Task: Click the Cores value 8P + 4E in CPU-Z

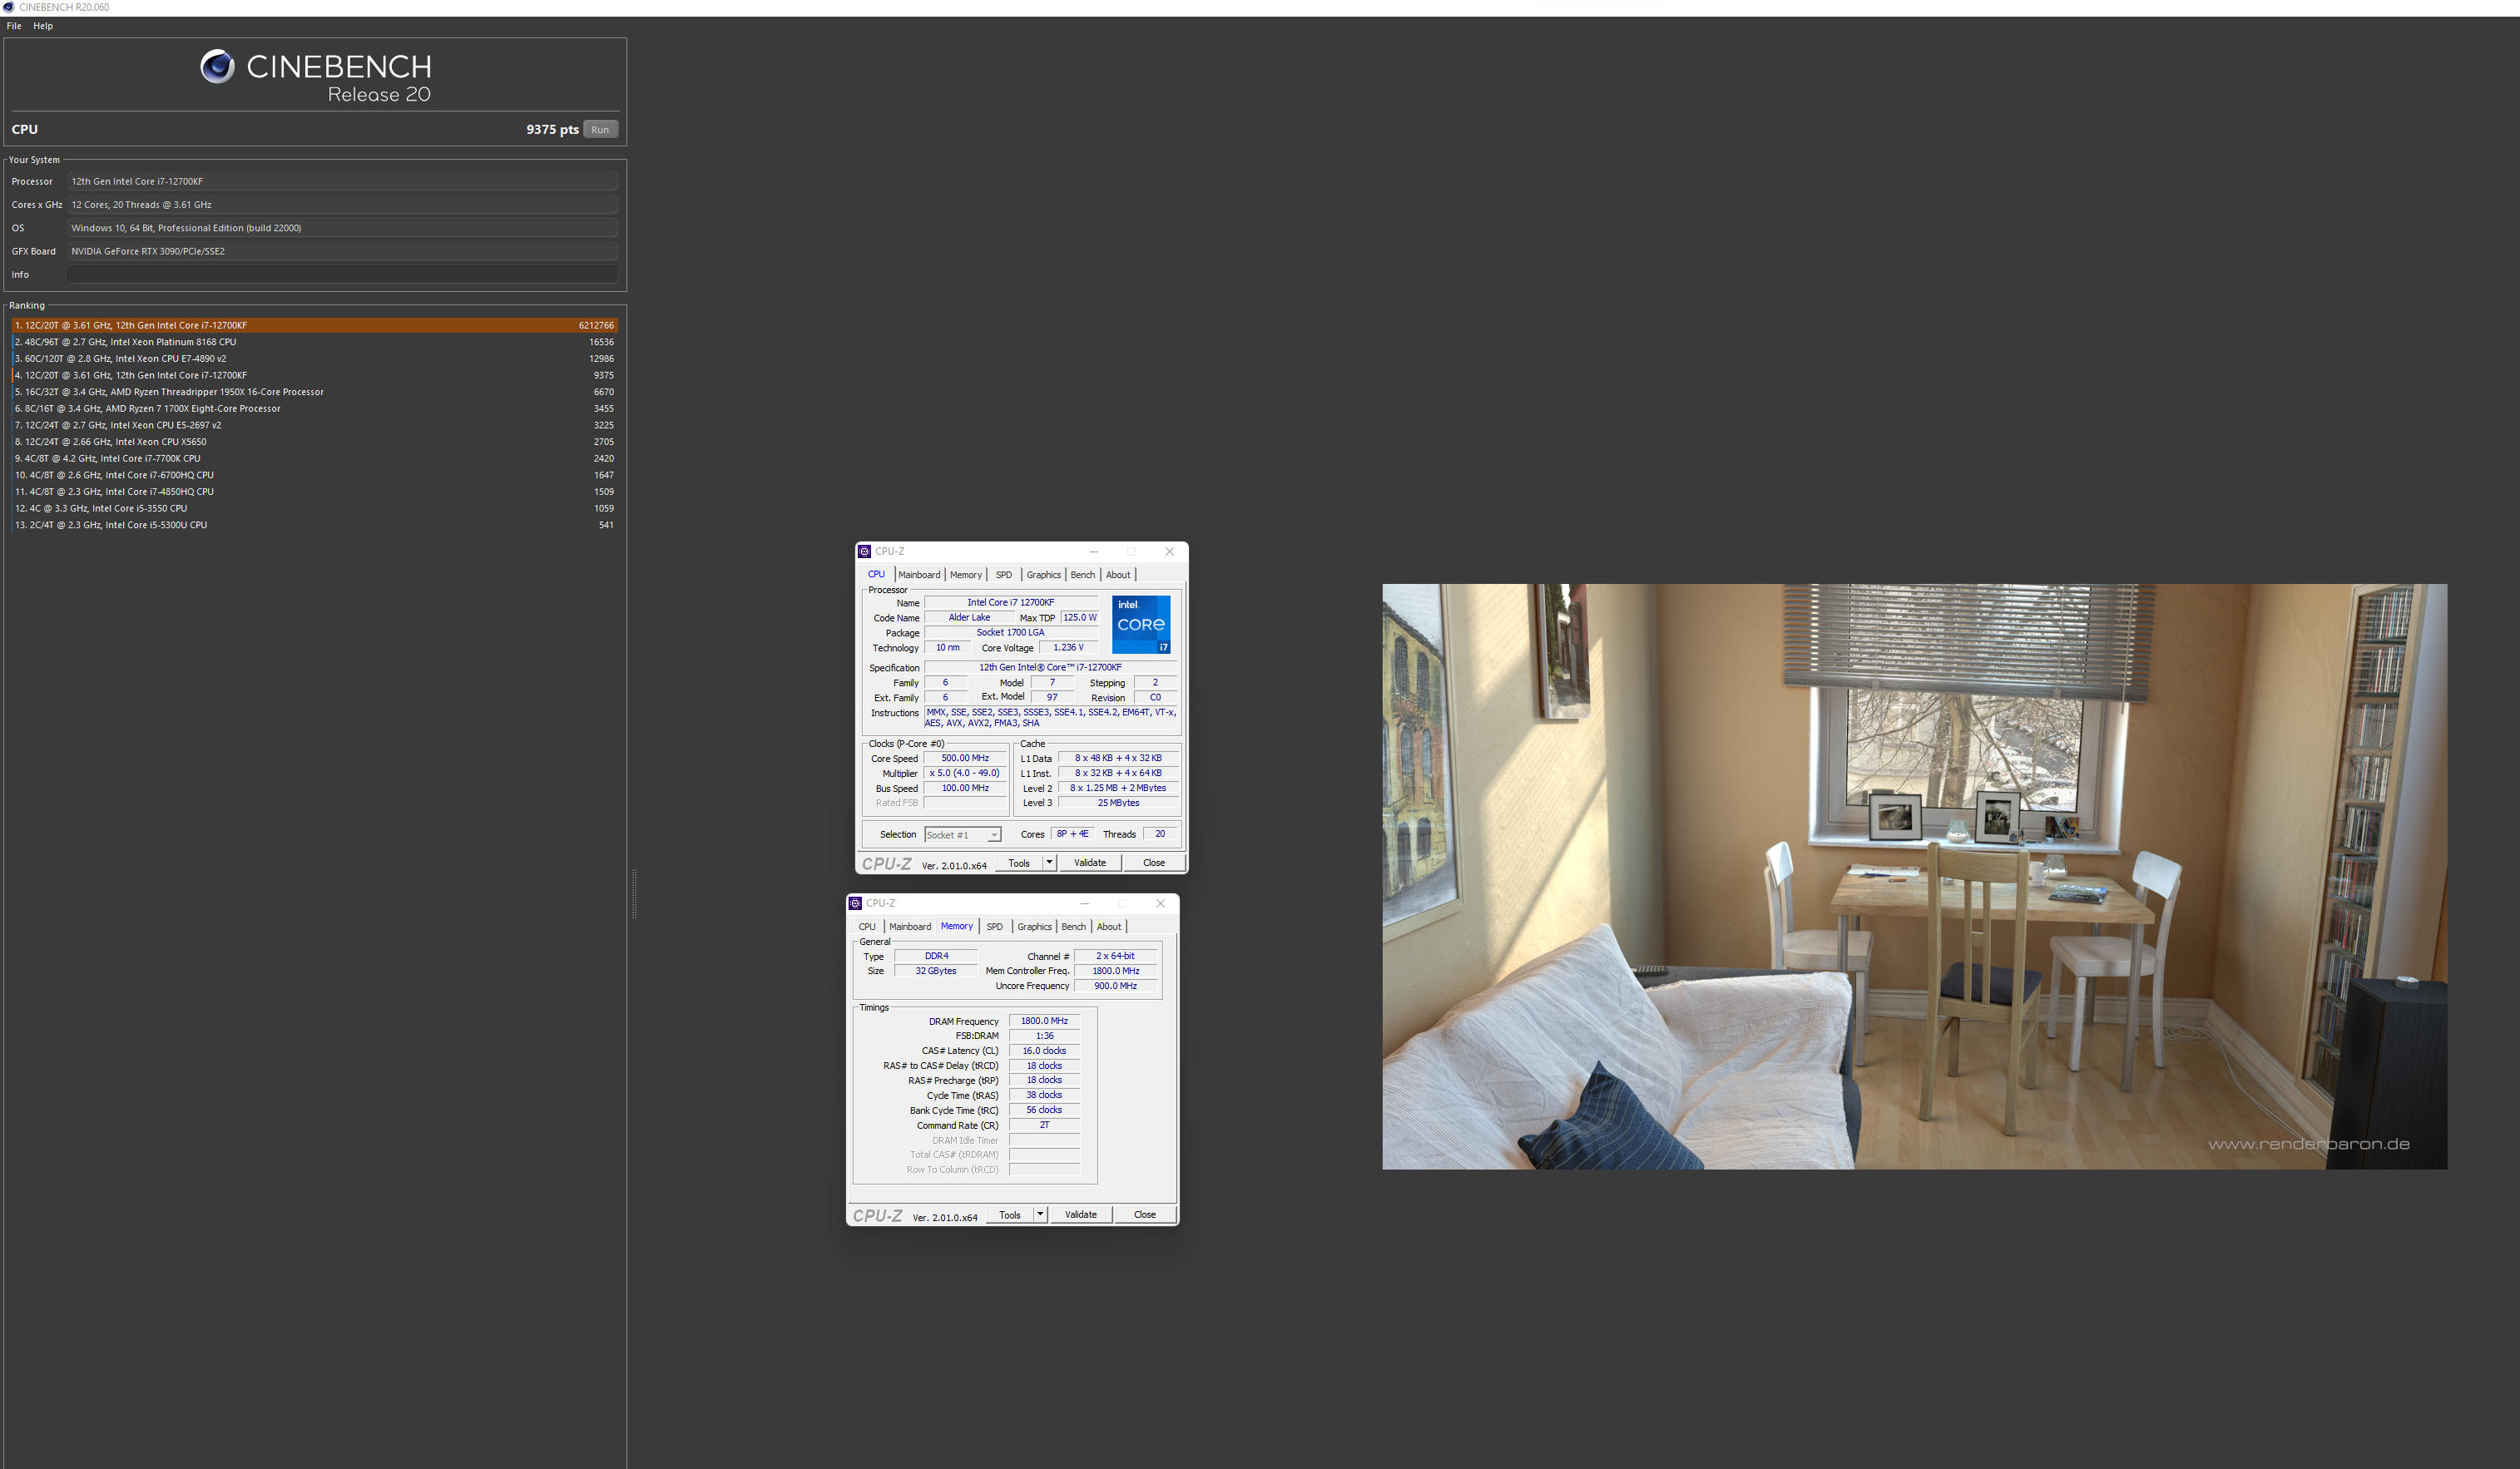Action: pos(1072,834)
